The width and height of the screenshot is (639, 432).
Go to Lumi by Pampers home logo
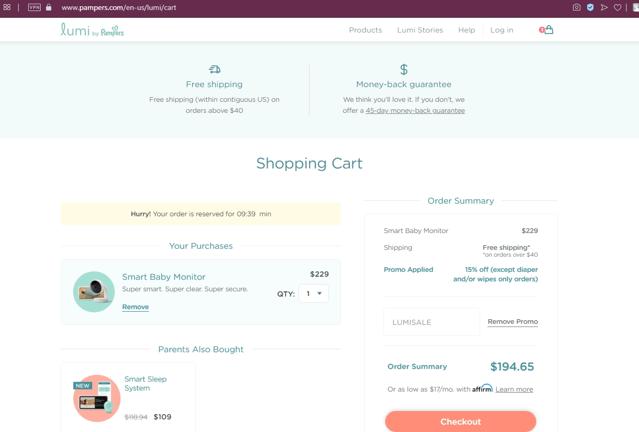[92, 30]
